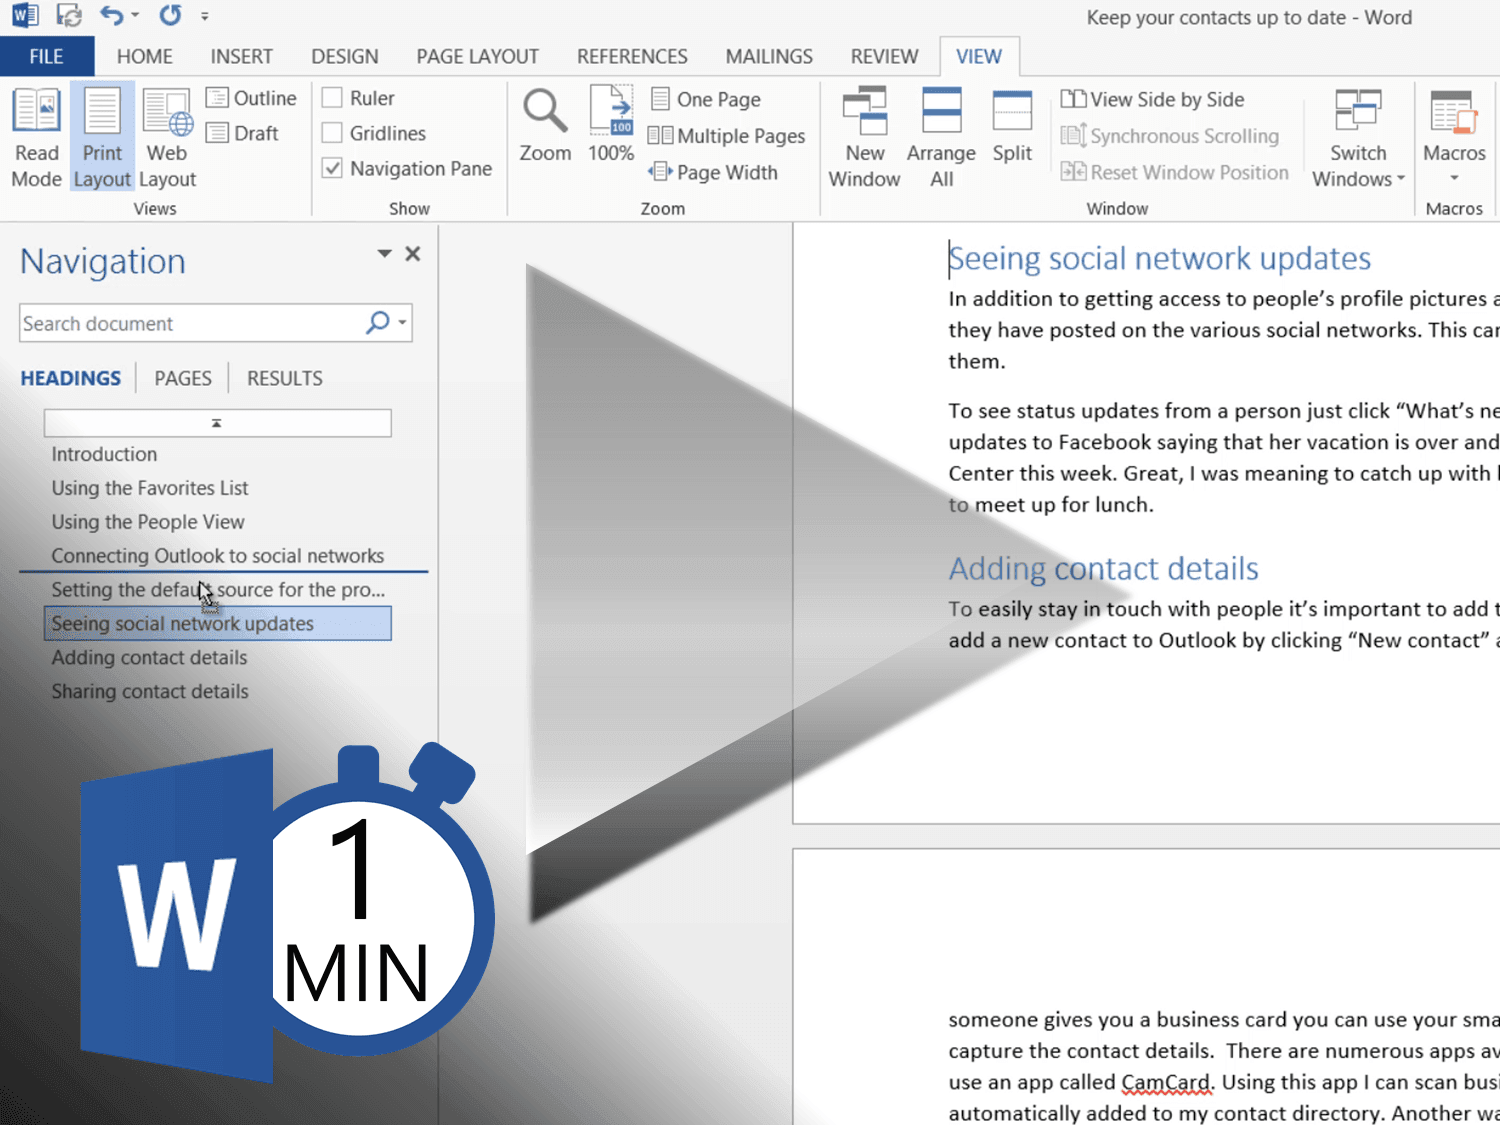Show PAGES in Navigation pane
This screenshot has height=1125, width=1500.
183,378
